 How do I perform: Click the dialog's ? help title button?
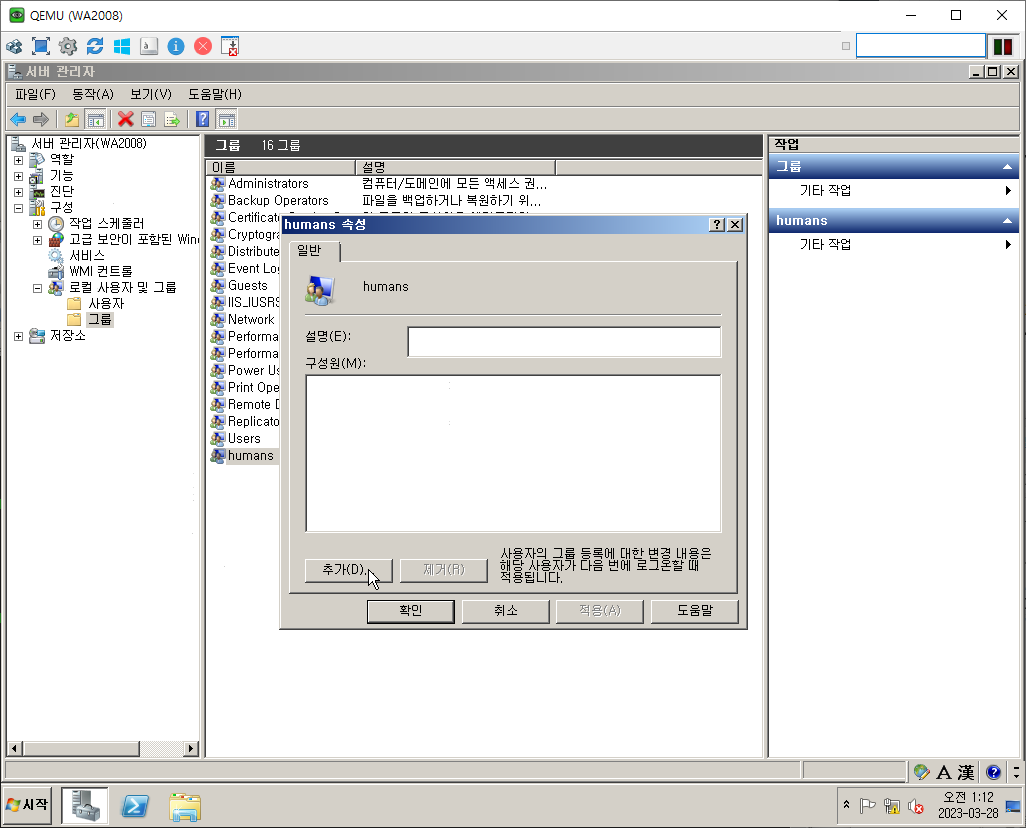point(717,225)
